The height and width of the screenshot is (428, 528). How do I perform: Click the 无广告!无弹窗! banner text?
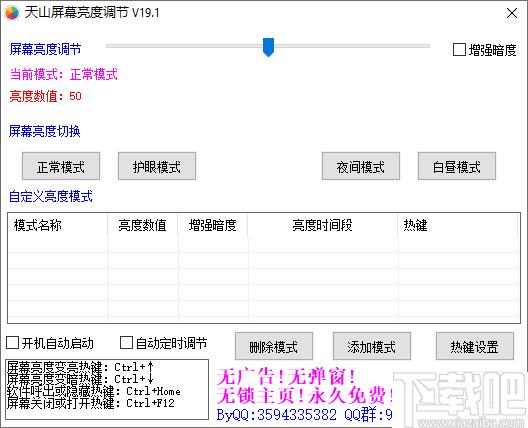point(286,376)
